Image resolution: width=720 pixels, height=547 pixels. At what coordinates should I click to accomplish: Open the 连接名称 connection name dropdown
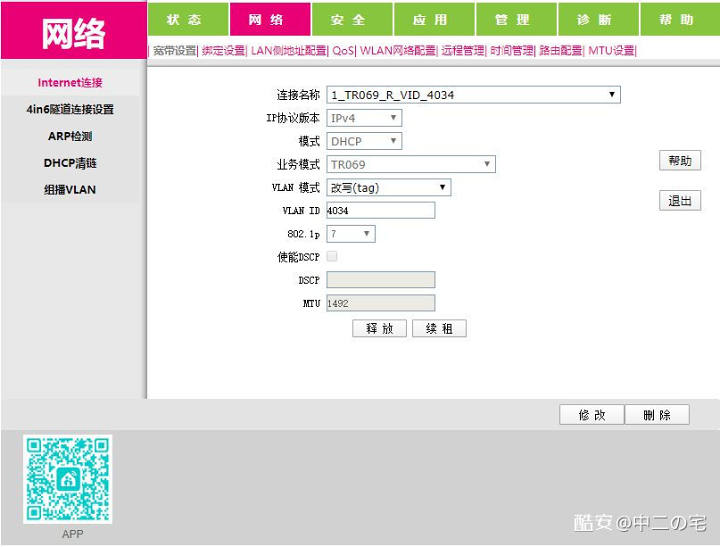tap(473, 95)
